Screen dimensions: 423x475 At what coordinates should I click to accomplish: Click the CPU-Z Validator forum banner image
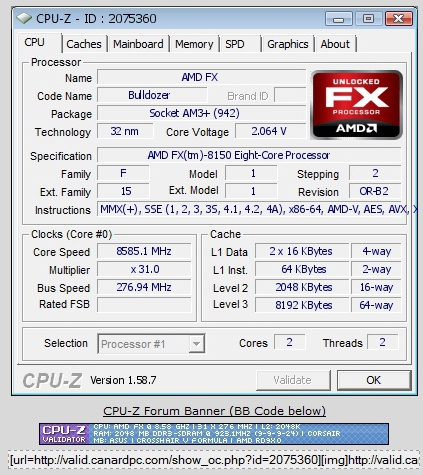tap(214, 434)
